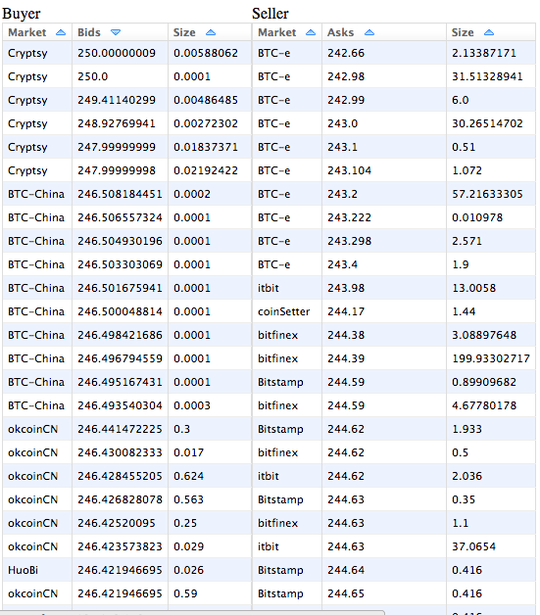Screen dimensions: 540x615
Task: Click sort arrow beside Buyer Size header
Action: 211,33
